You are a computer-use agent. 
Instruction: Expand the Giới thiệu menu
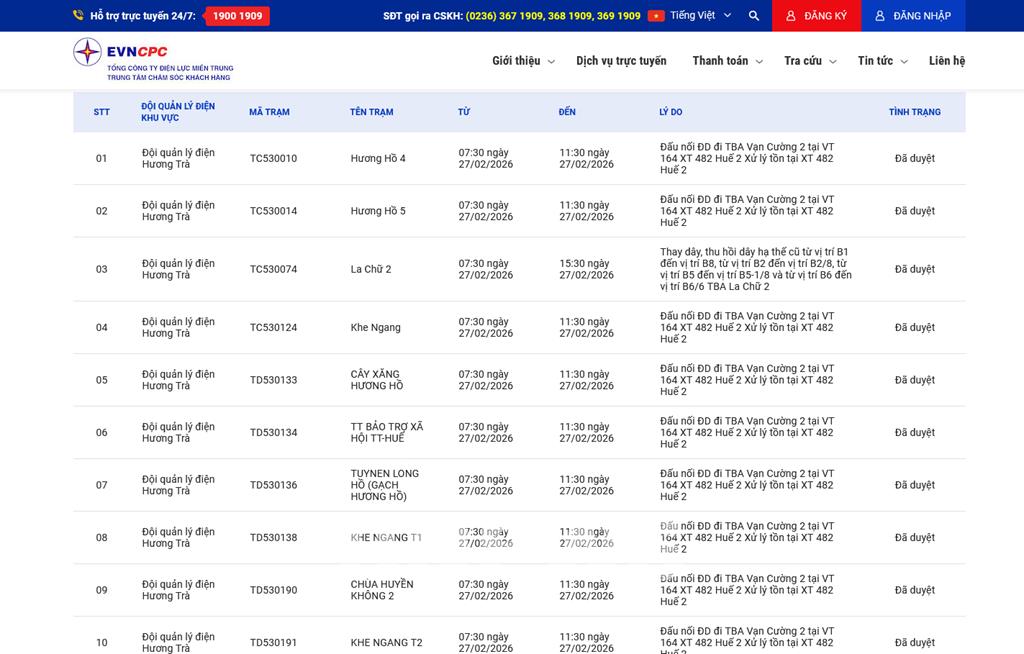tap(522, 61)
